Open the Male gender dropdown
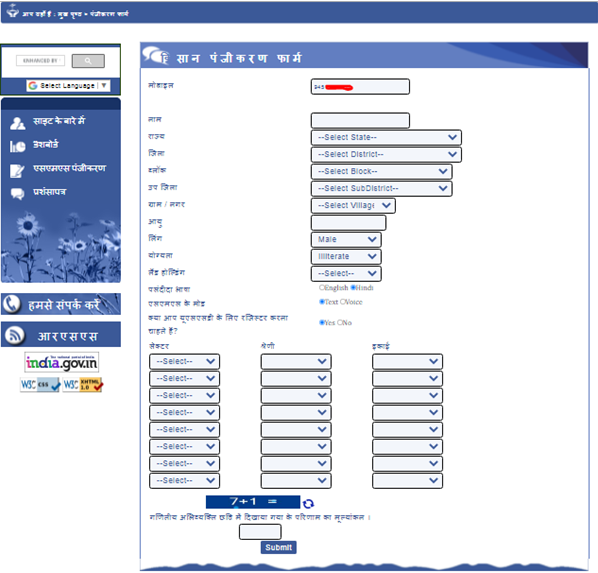This screenshot has height=573, width=598. click(346, 240)
